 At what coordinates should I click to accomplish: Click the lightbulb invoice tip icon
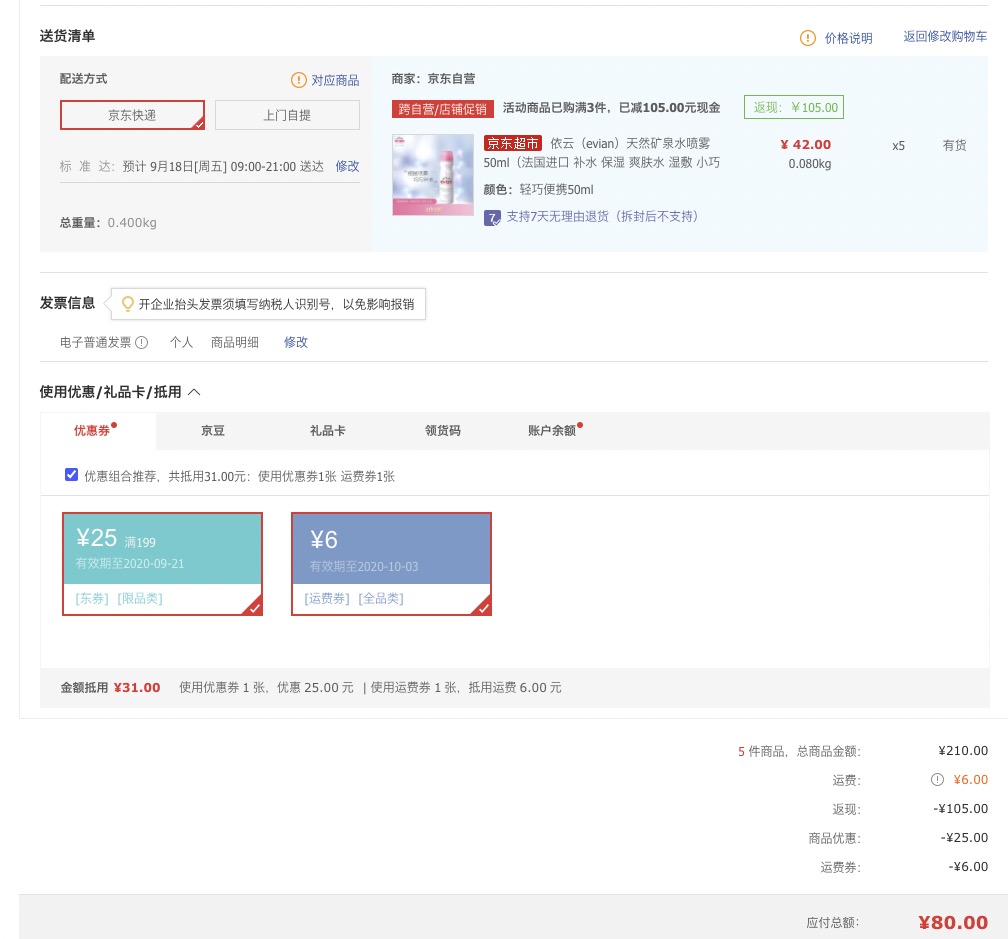click(x=127, y=303)
